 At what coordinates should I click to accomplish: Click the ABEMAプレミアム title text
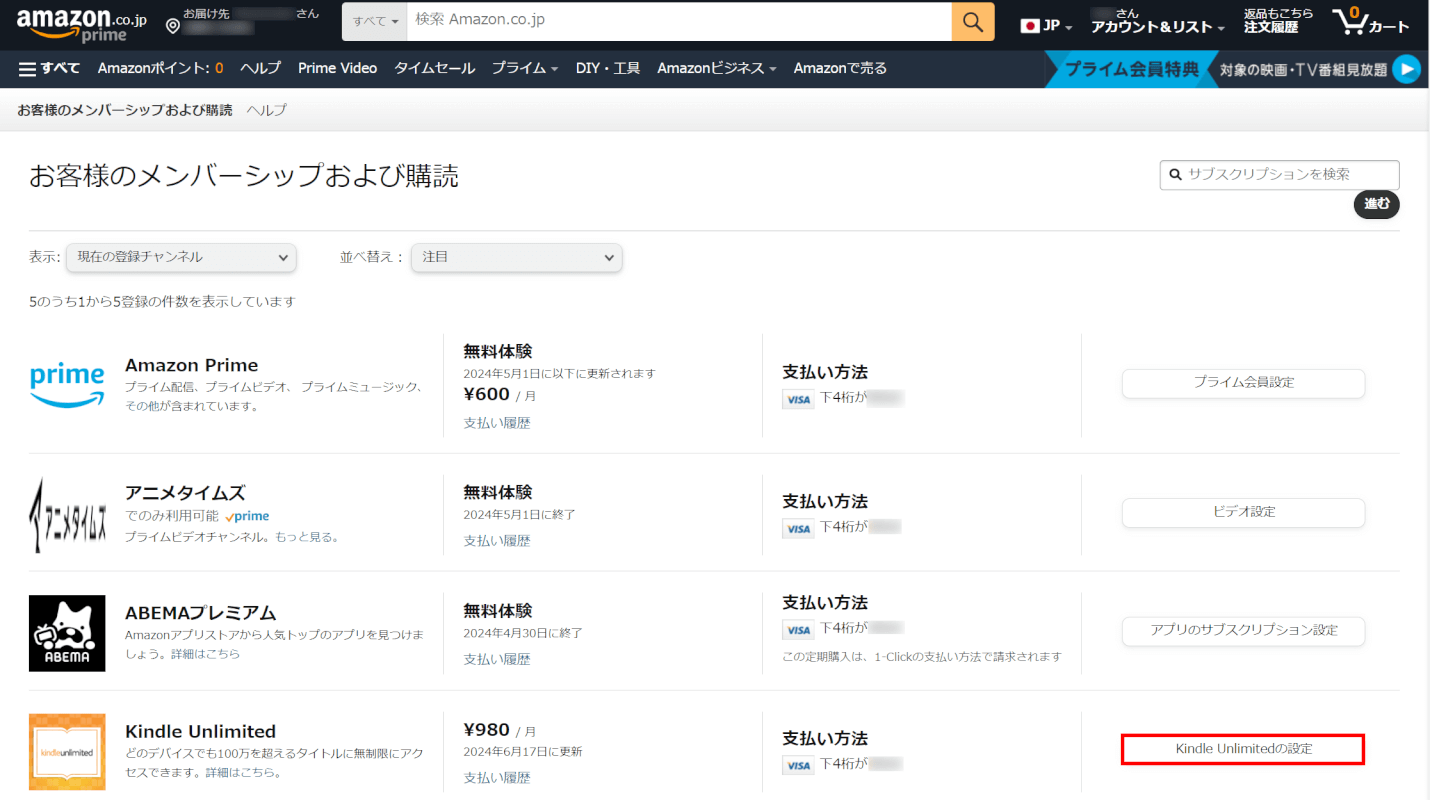pyautogui.click(x=200, y=613)
